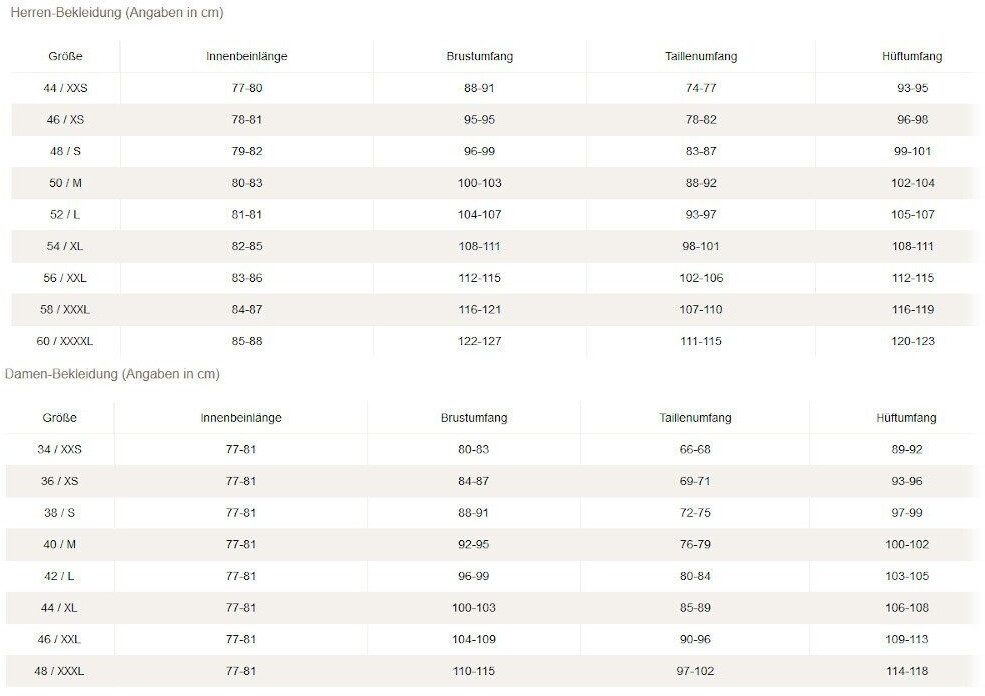Click waist value 93-97 in men's table
The height and width of the screenshot is (696, 985).
click(700, 215)
